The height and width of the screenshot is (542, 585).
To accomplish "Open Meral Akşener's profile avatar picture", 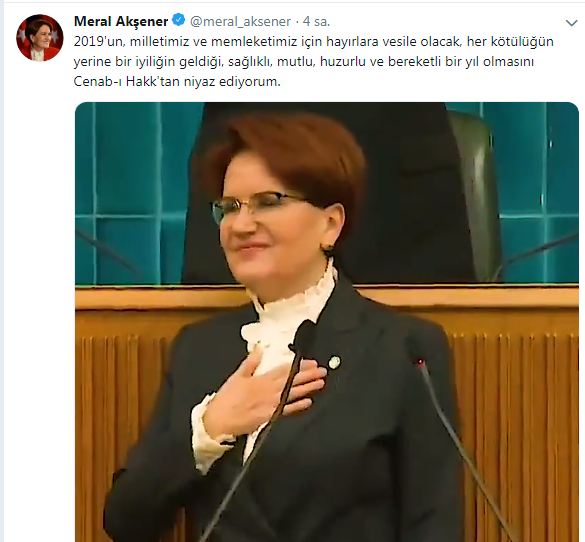I will [x=40, y=38].
